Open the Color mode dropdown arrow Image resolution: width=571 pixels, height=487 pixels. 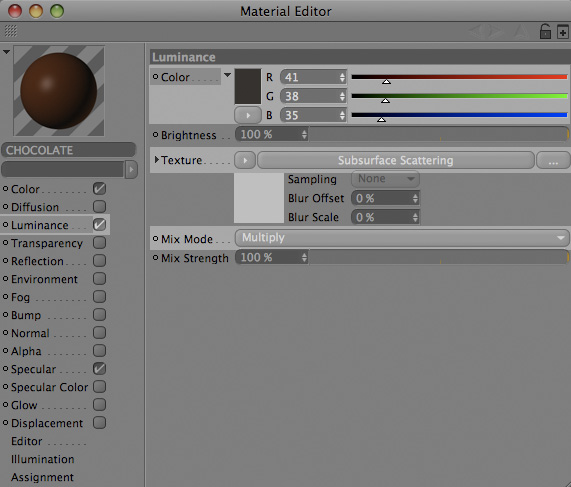tap(227, 75)
